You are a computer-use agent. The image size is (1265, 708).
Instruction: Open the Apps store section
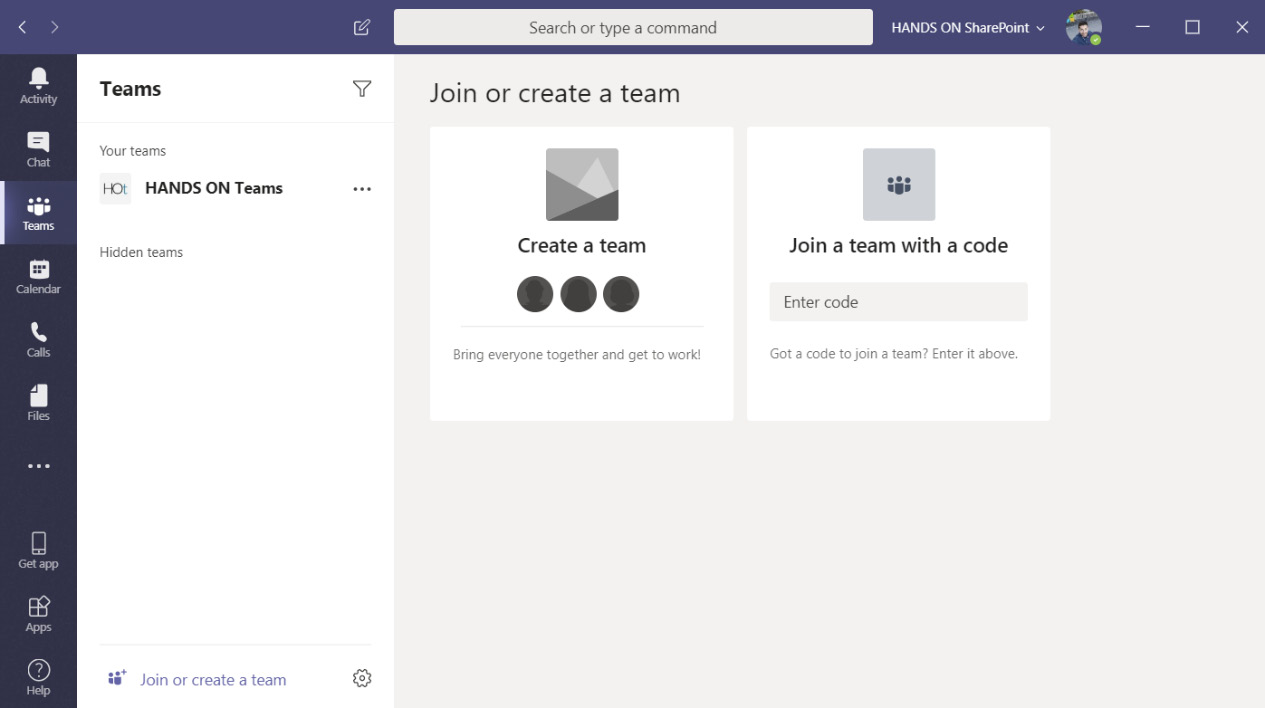tap(38, 612)
